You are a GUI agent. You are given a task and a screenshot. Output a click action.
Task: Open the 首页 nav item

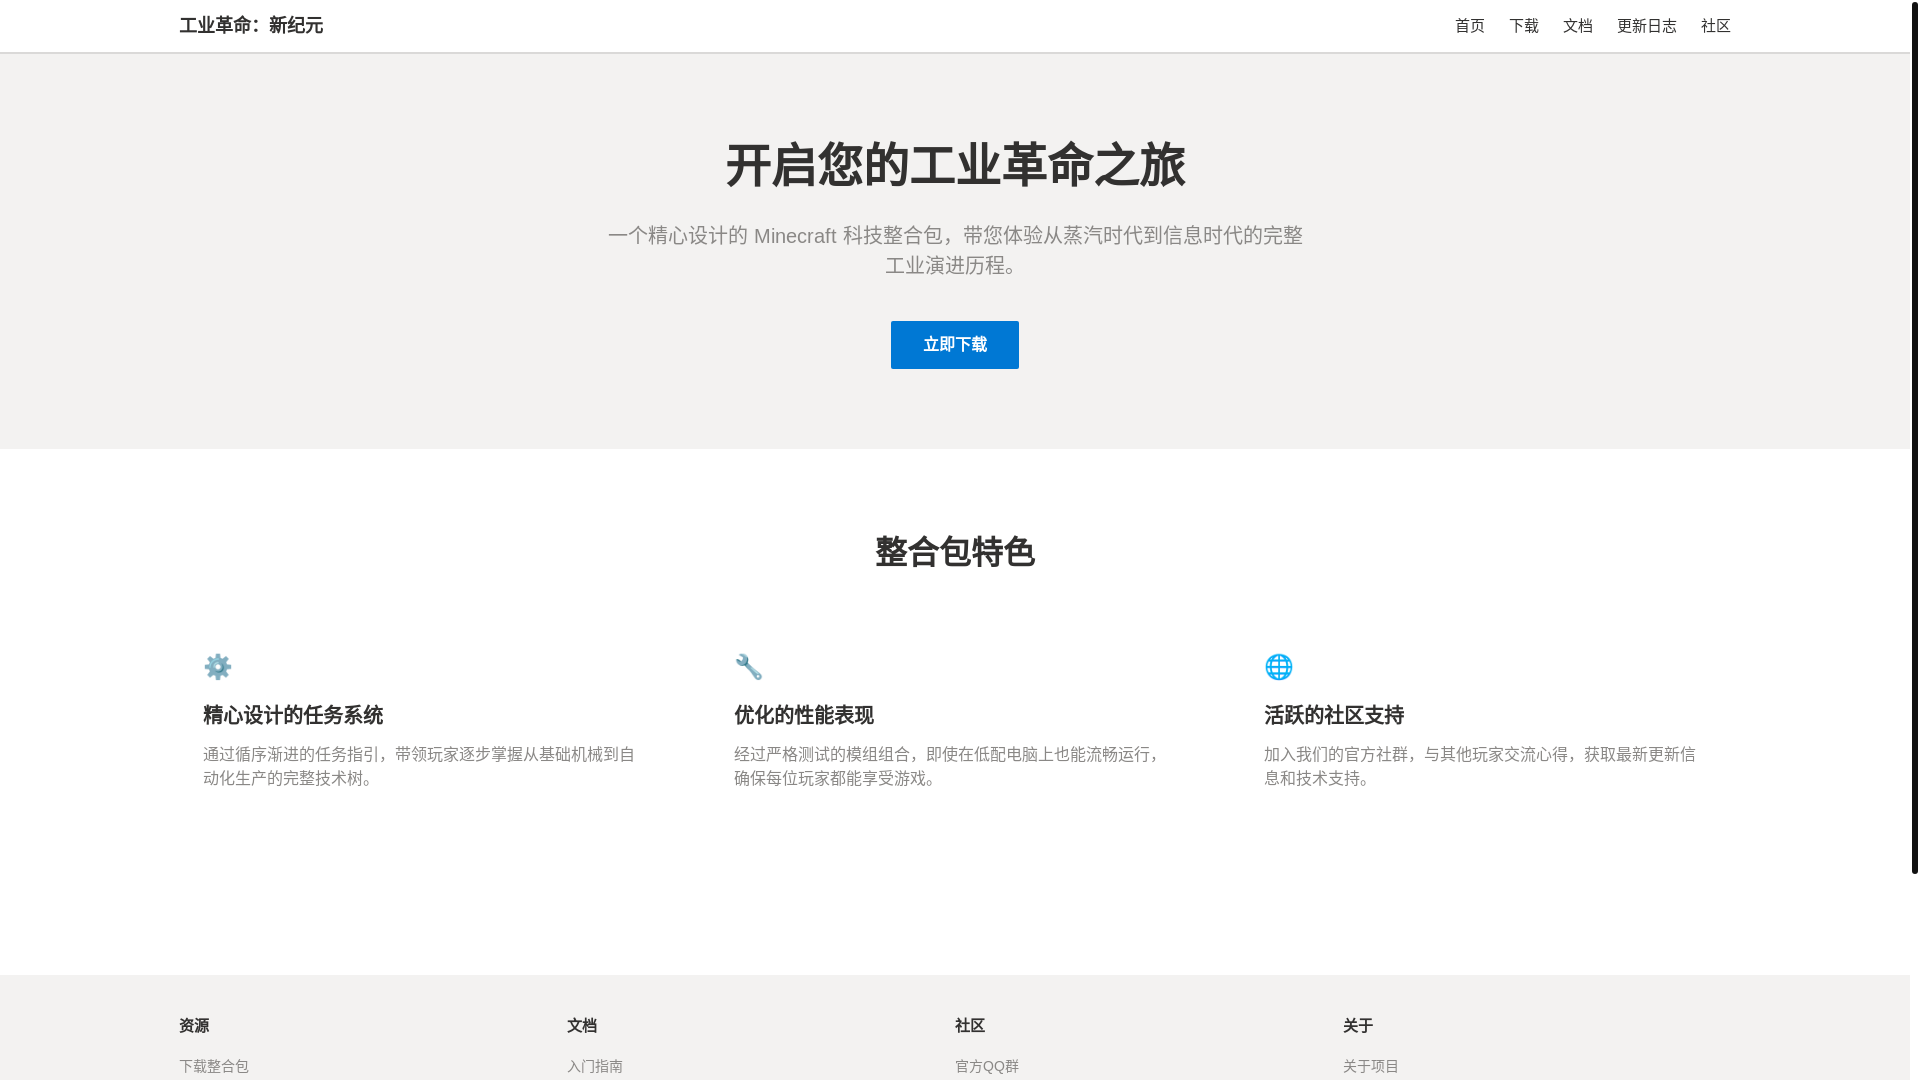click(1469, 26)
